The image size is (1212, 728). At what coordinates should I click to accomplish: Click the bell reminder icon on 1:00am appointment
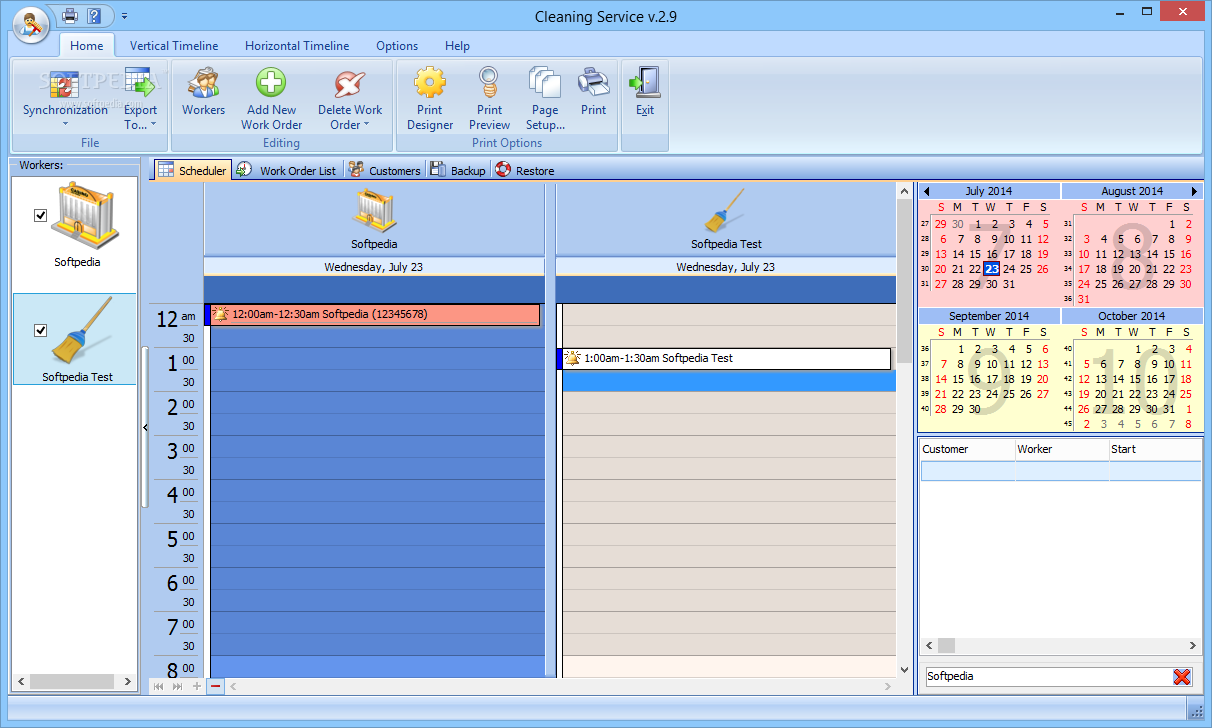pyautogui.click(x=573, y=358)
